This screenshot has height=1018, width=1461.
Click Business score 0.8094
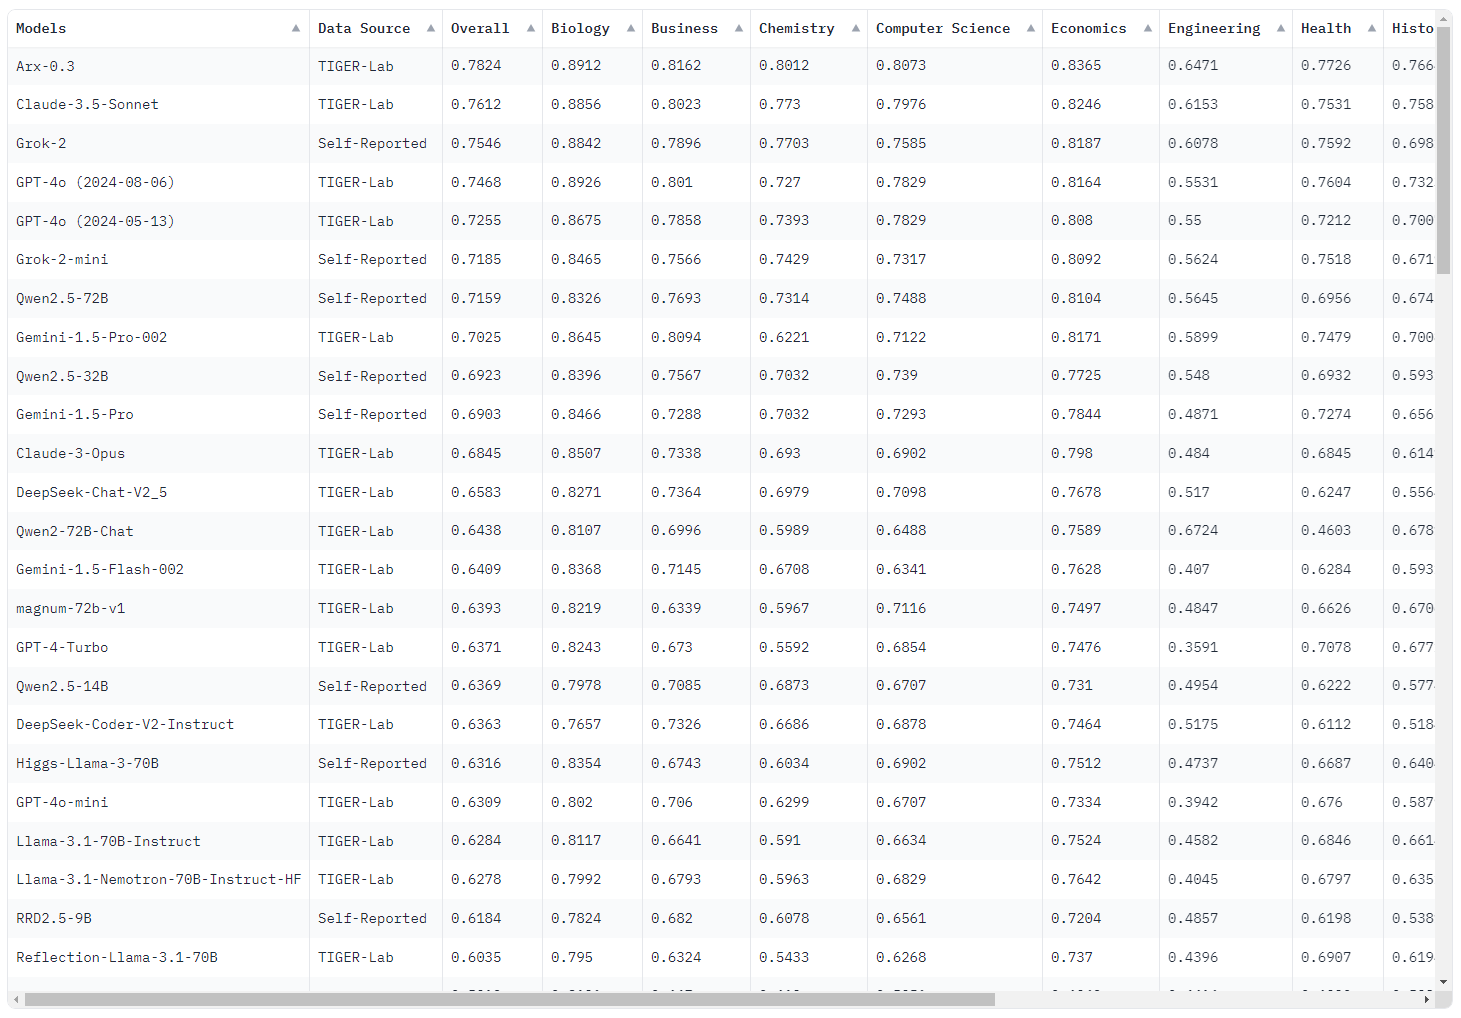click(676, 337)
